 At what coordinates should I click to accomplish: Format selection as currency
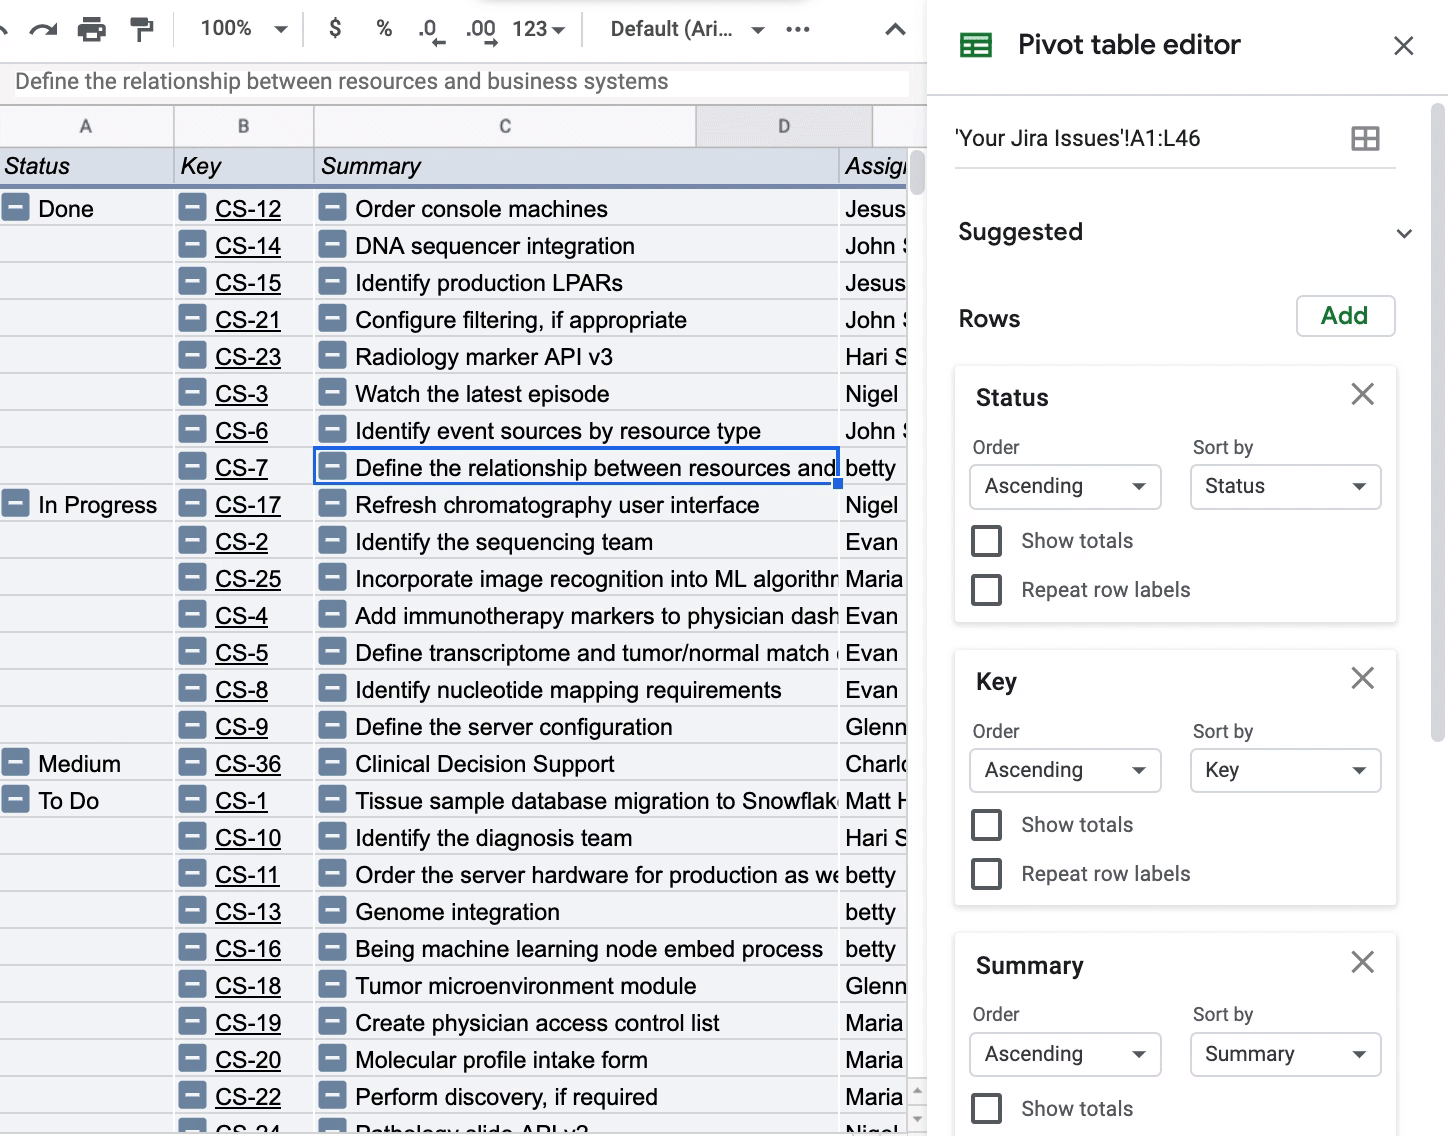[335, 29]
